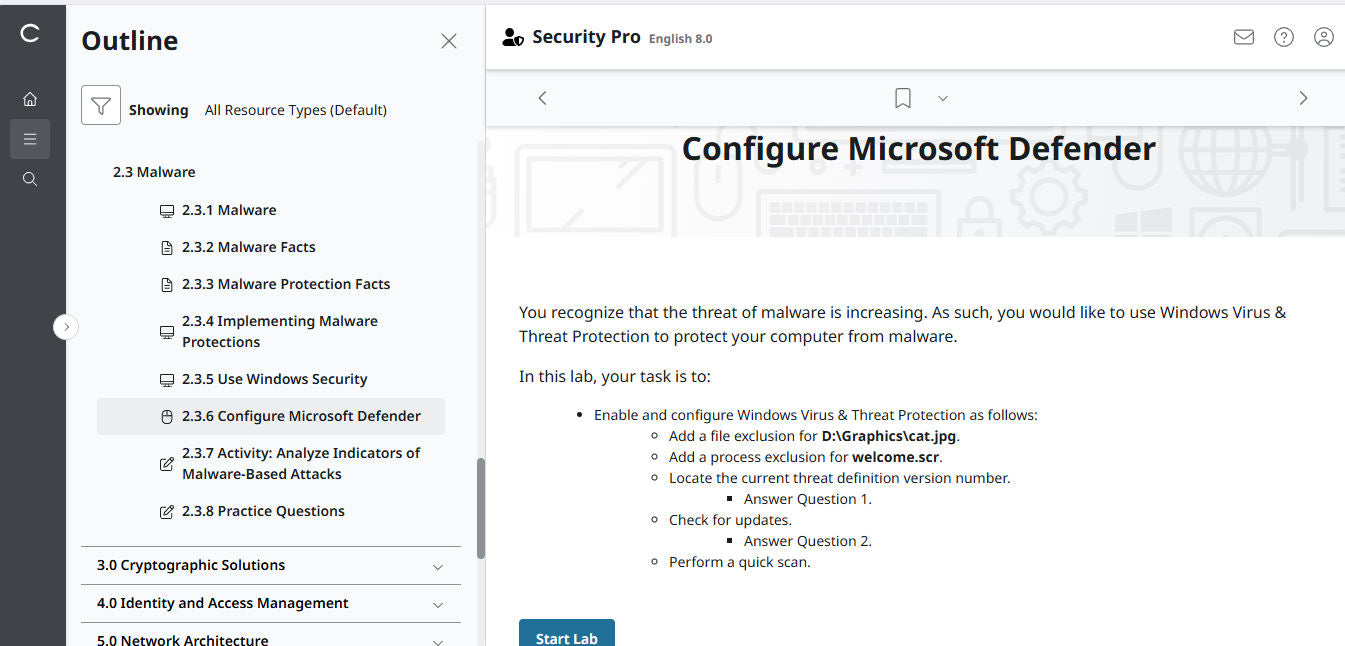The height and width of the screenshot is (646, 1345).
Task: Open the email contact icon
Action: (x=1243, y=36)
